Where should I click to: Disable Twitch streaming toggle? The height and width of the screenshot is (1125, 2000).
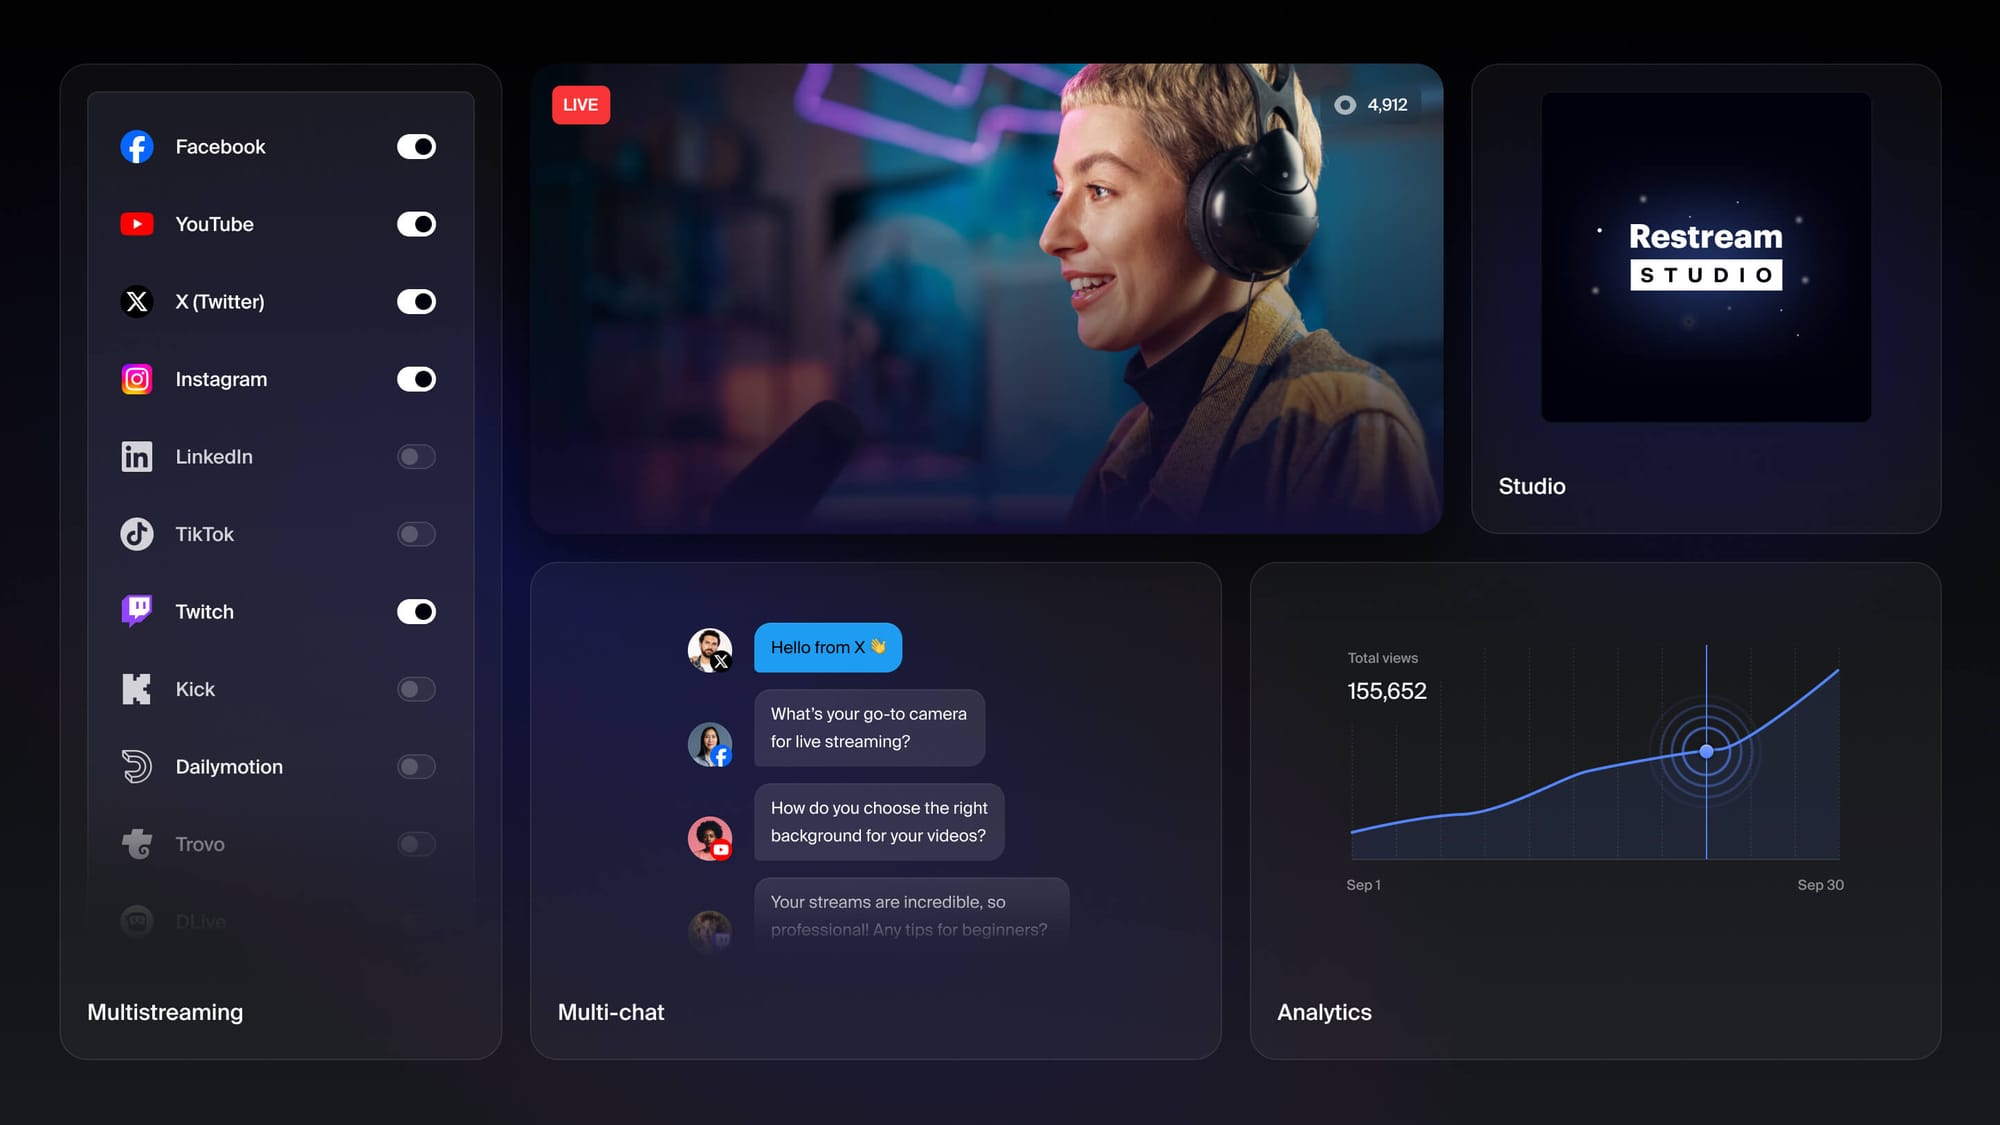coord(415,610)
